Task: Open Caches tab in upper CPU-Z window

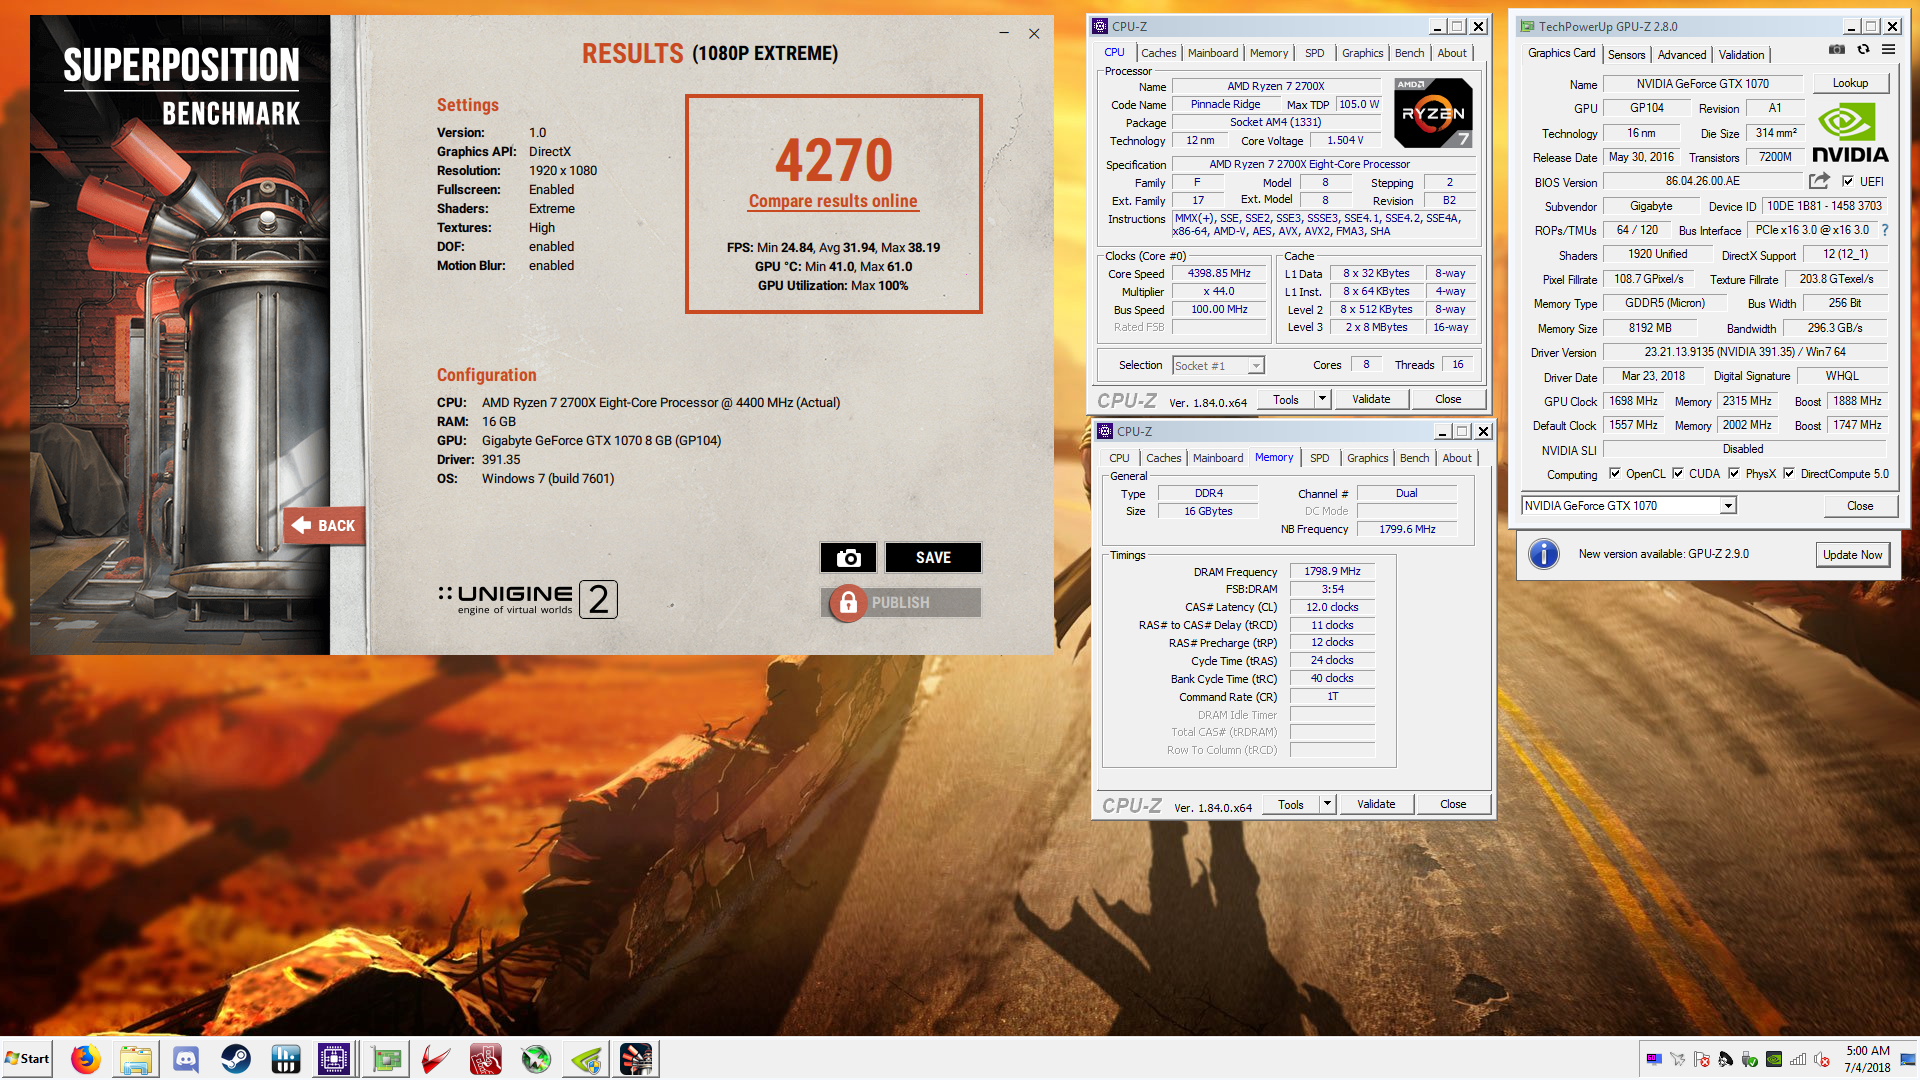Action: [x=1158, y=53]
